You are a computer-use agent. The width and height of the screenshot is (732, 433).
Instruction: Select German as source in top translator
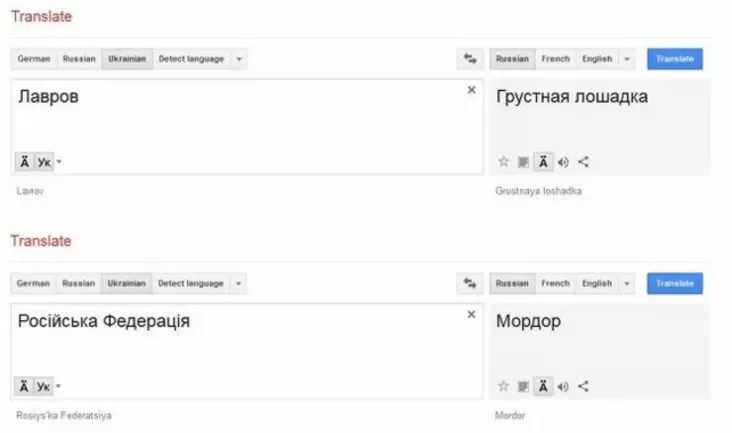(33, 59)
